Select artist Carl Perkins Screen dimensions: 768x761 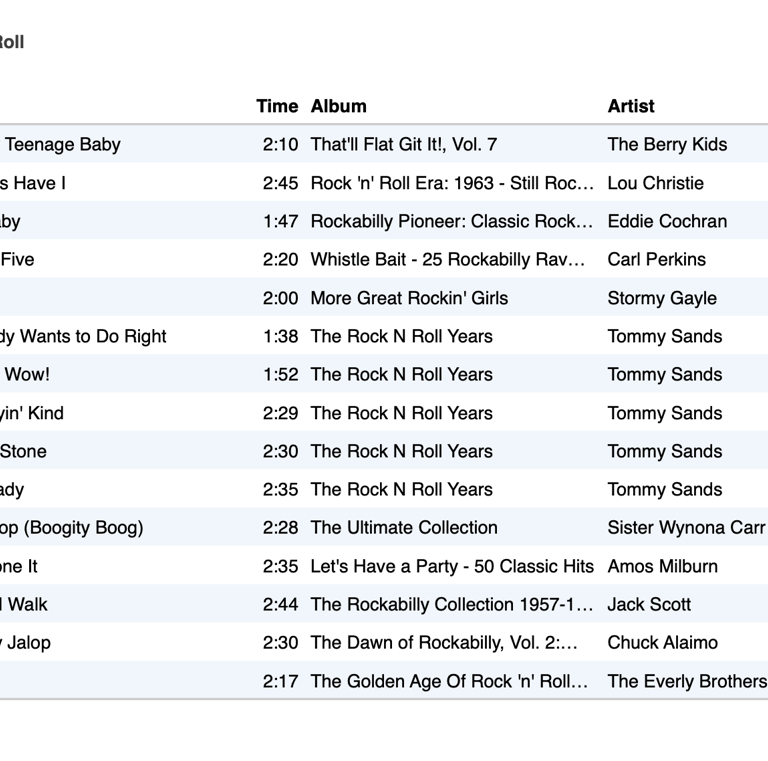[656, 260]
